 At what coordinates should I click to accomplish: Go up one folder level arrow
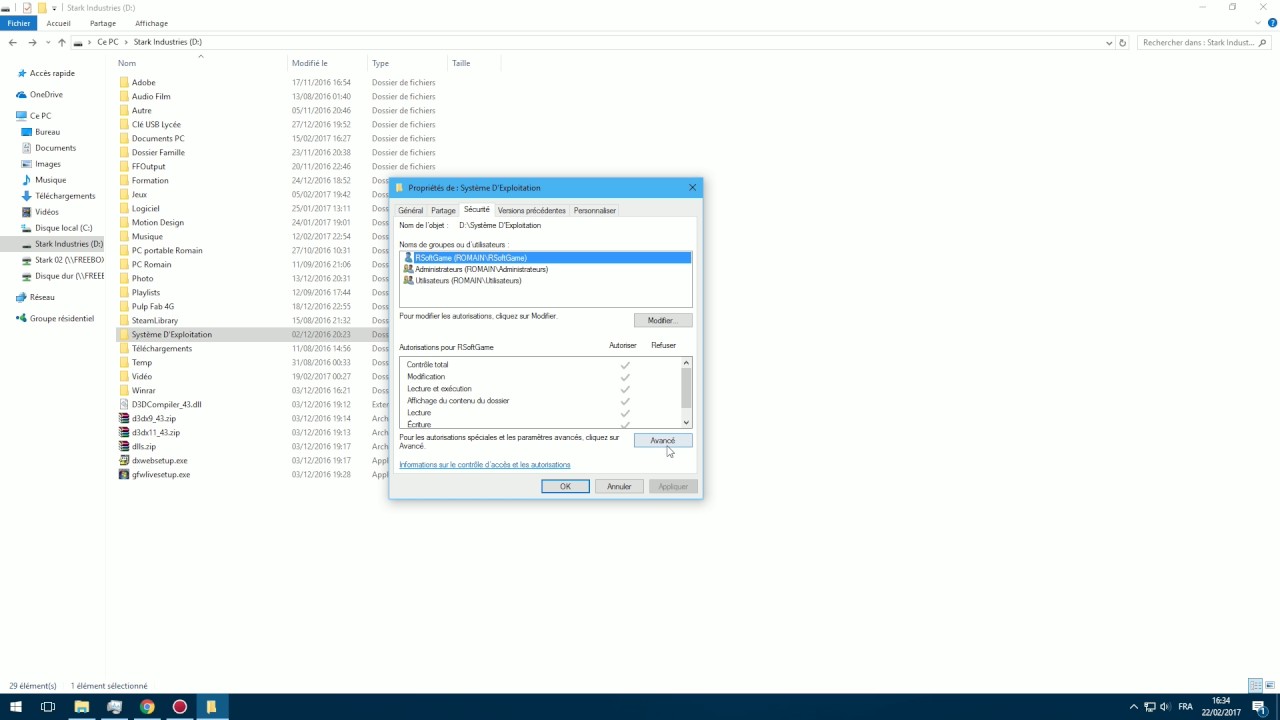point(61,43)
